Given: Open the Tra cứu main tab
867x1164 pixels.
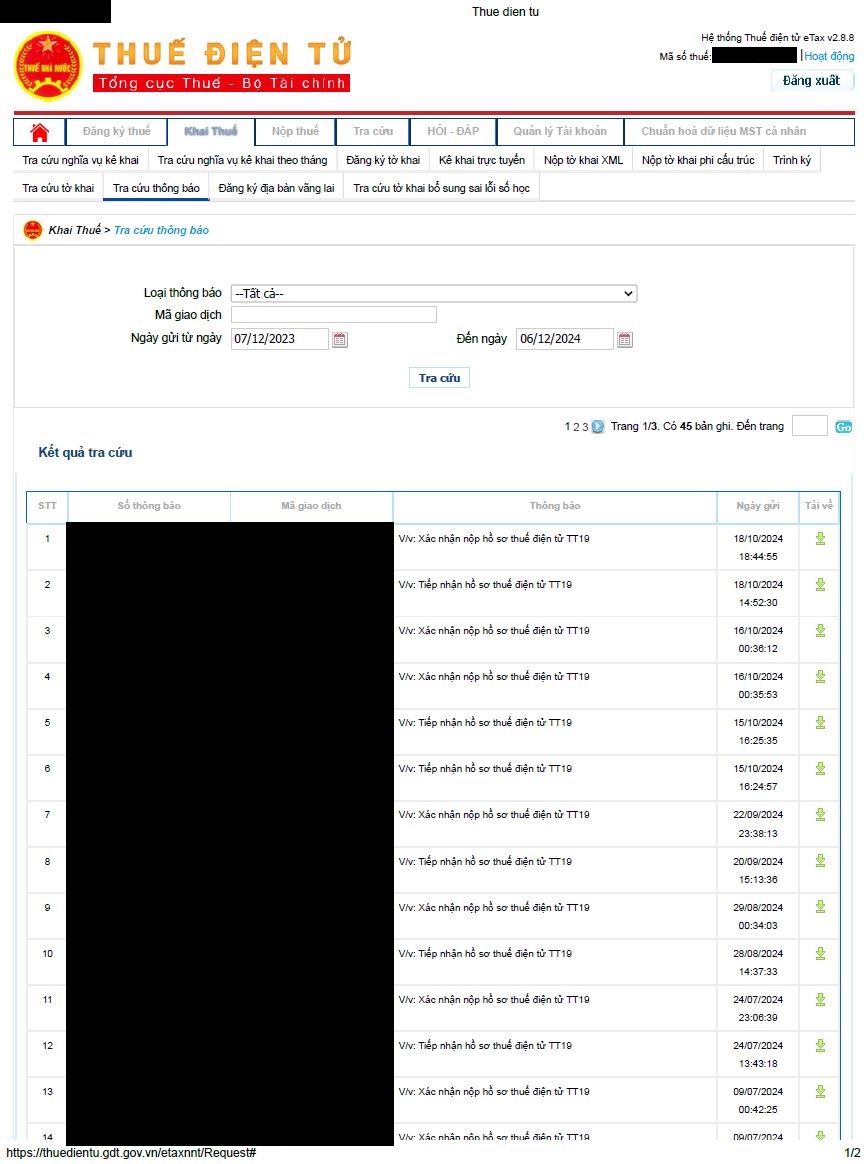Looking at the screenshot, I should 373,132.
